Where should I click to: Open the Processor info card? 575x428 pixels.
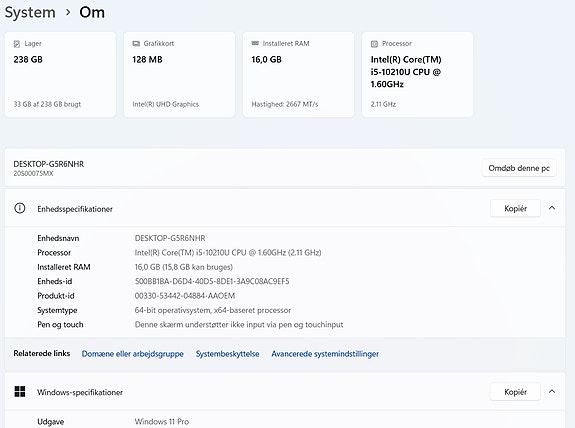coord(417,74)
